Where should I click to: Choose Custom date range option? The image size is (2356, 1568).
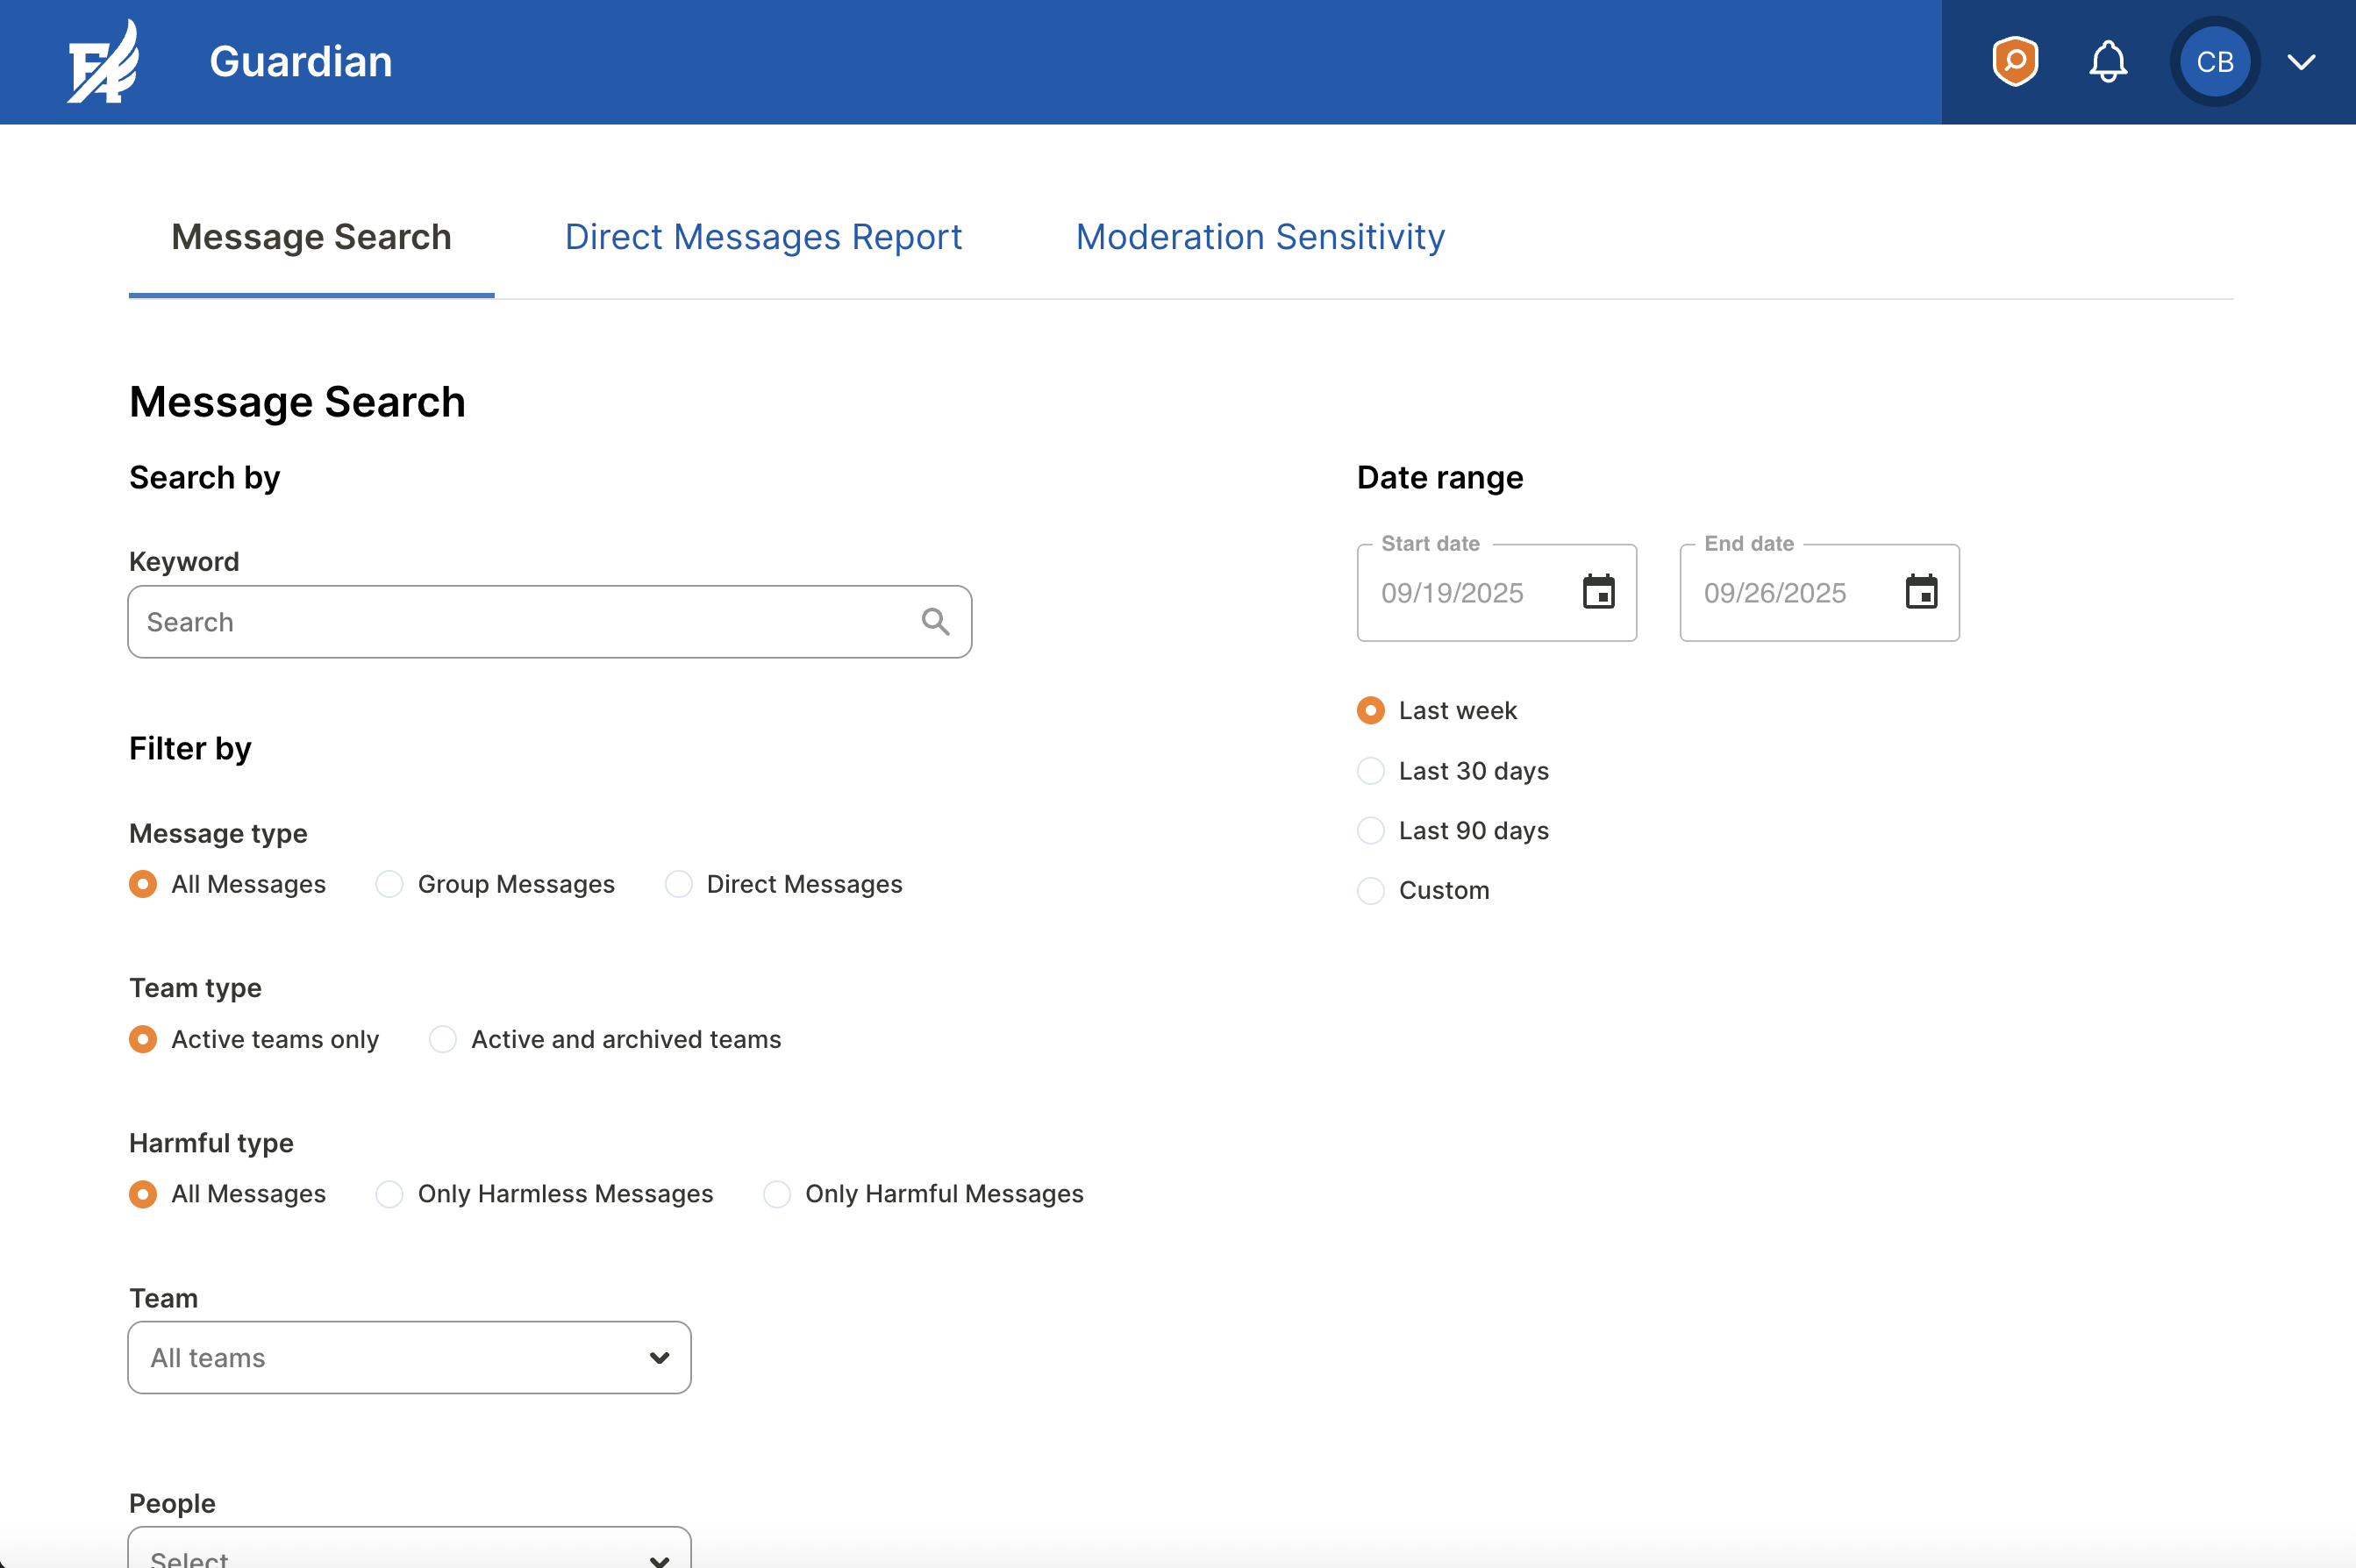(1371, 890)
